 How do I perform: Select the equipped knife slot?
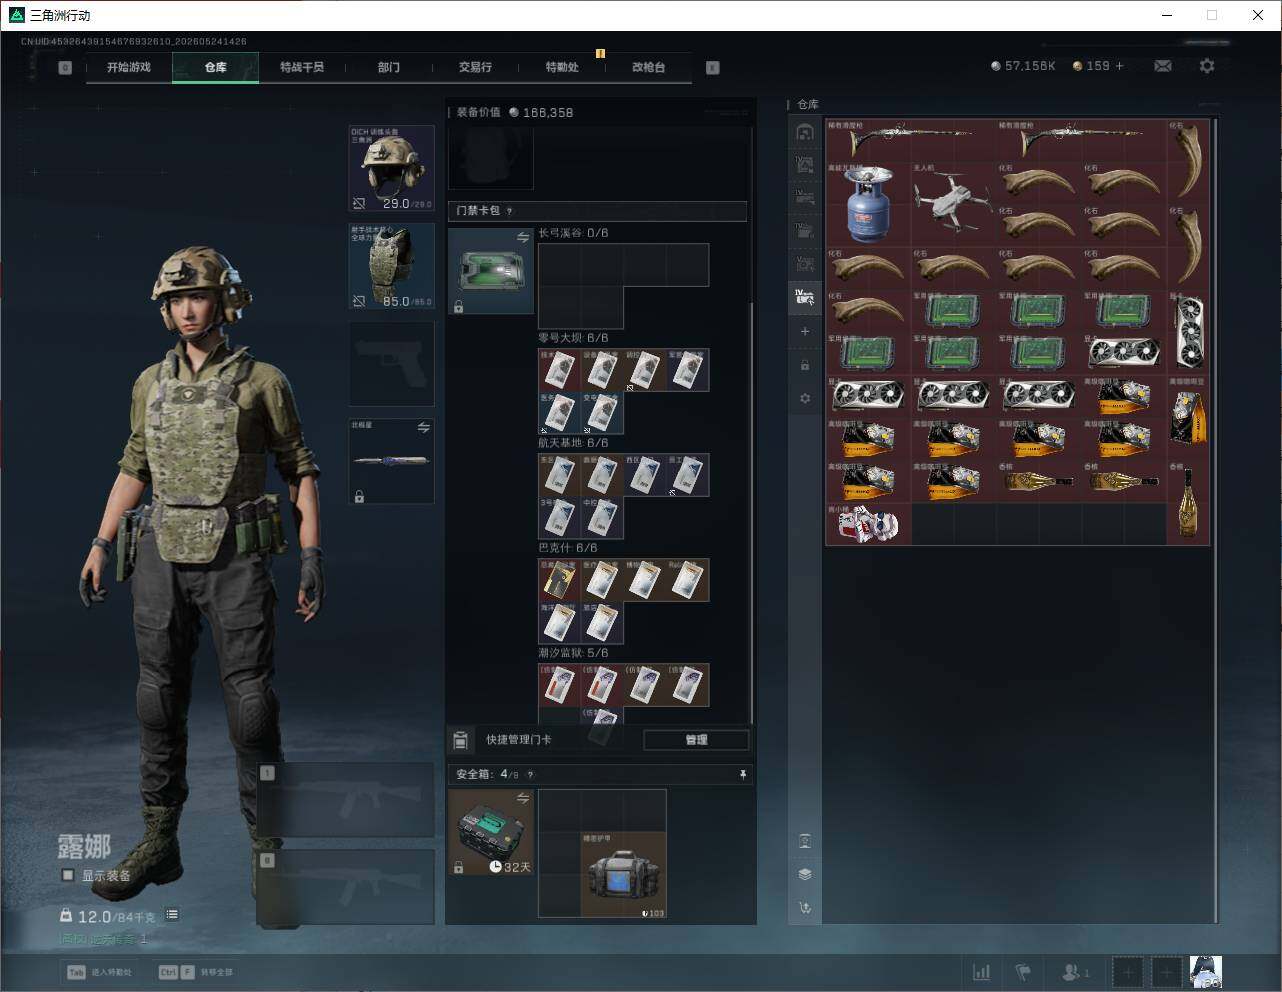point(391,461)
